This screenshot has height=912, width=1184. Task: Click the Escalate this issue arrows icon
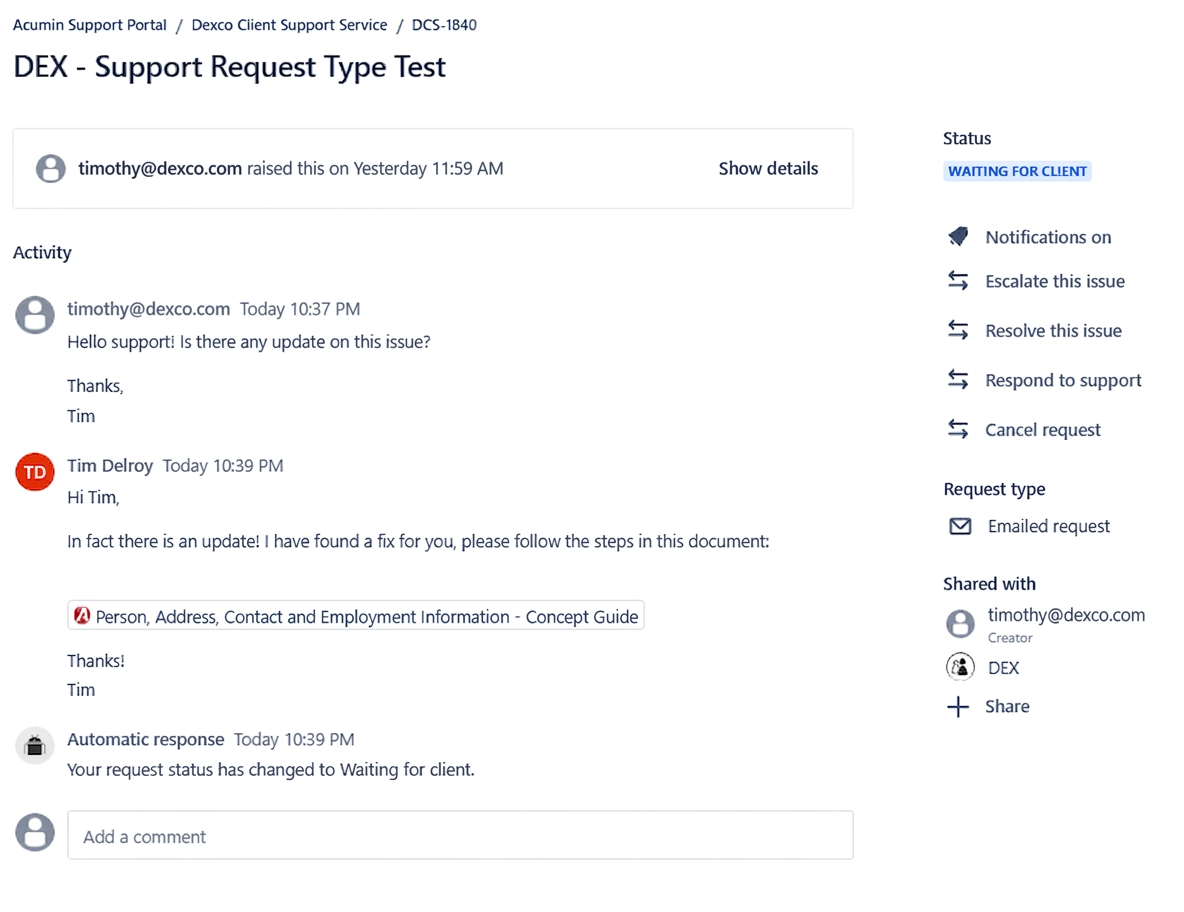pyautogui.click(x=958, y=281)
